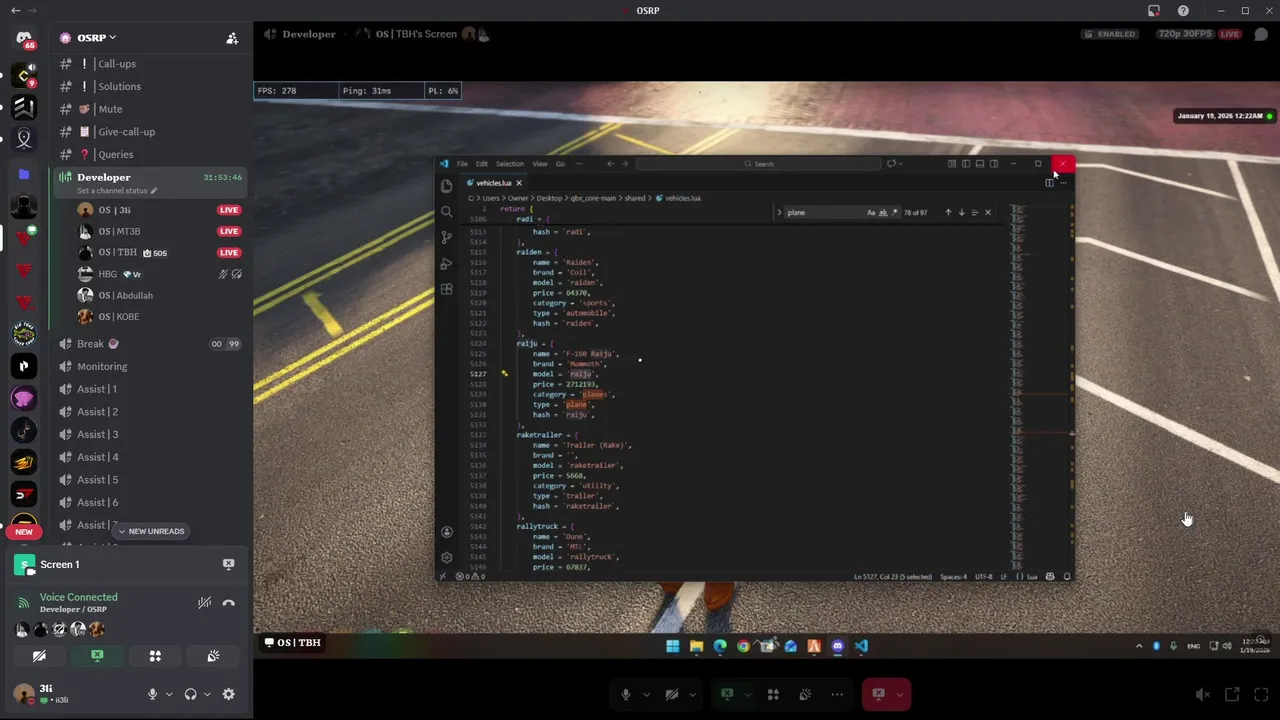
Task: Select the vehicles.lua editor tab
Action: click(494, 183)
